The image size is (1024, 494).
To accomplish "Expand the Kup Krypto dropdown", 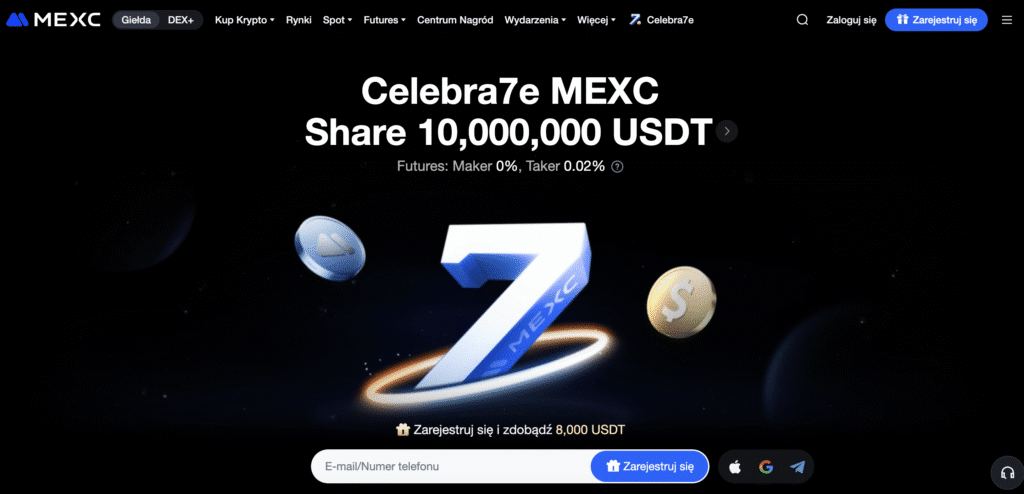I will 244,20.
